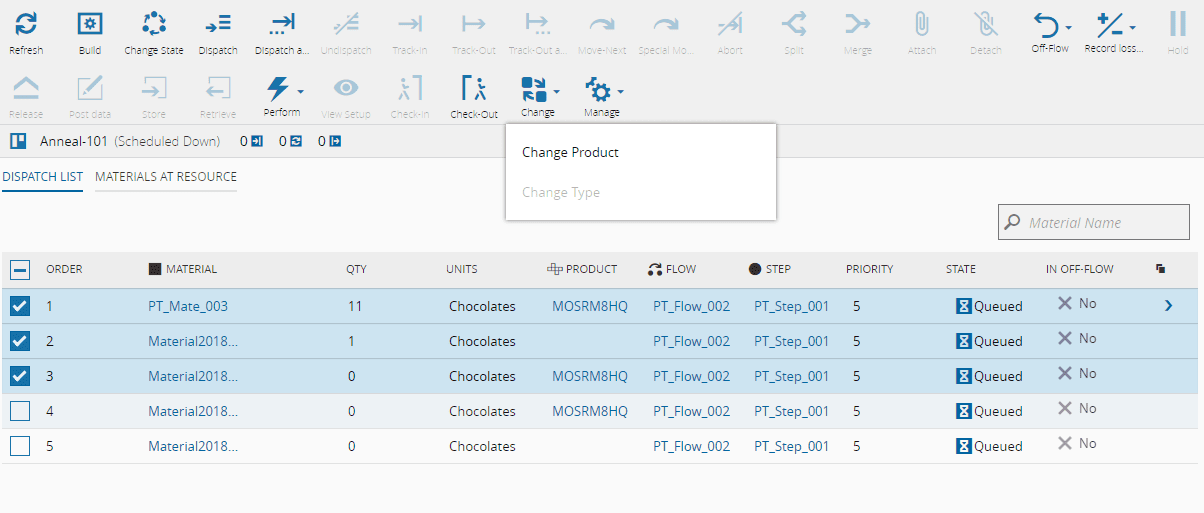1204x513 pixels.
Task: Uncheck the checkbox for order 1 row
Action: (20, 306)
